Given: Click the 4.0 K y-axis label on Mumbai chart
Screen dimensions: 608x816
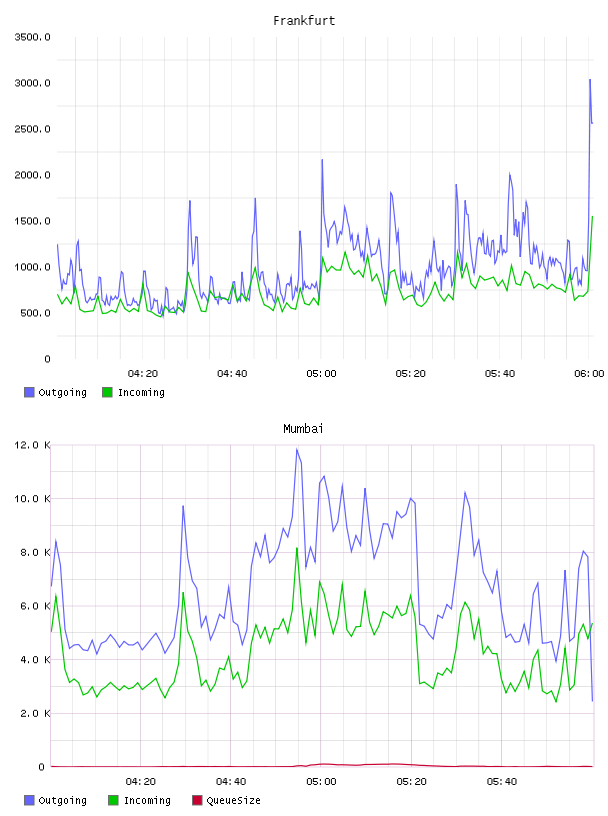Looking at the screenshot, I should [x=35, y=659].
